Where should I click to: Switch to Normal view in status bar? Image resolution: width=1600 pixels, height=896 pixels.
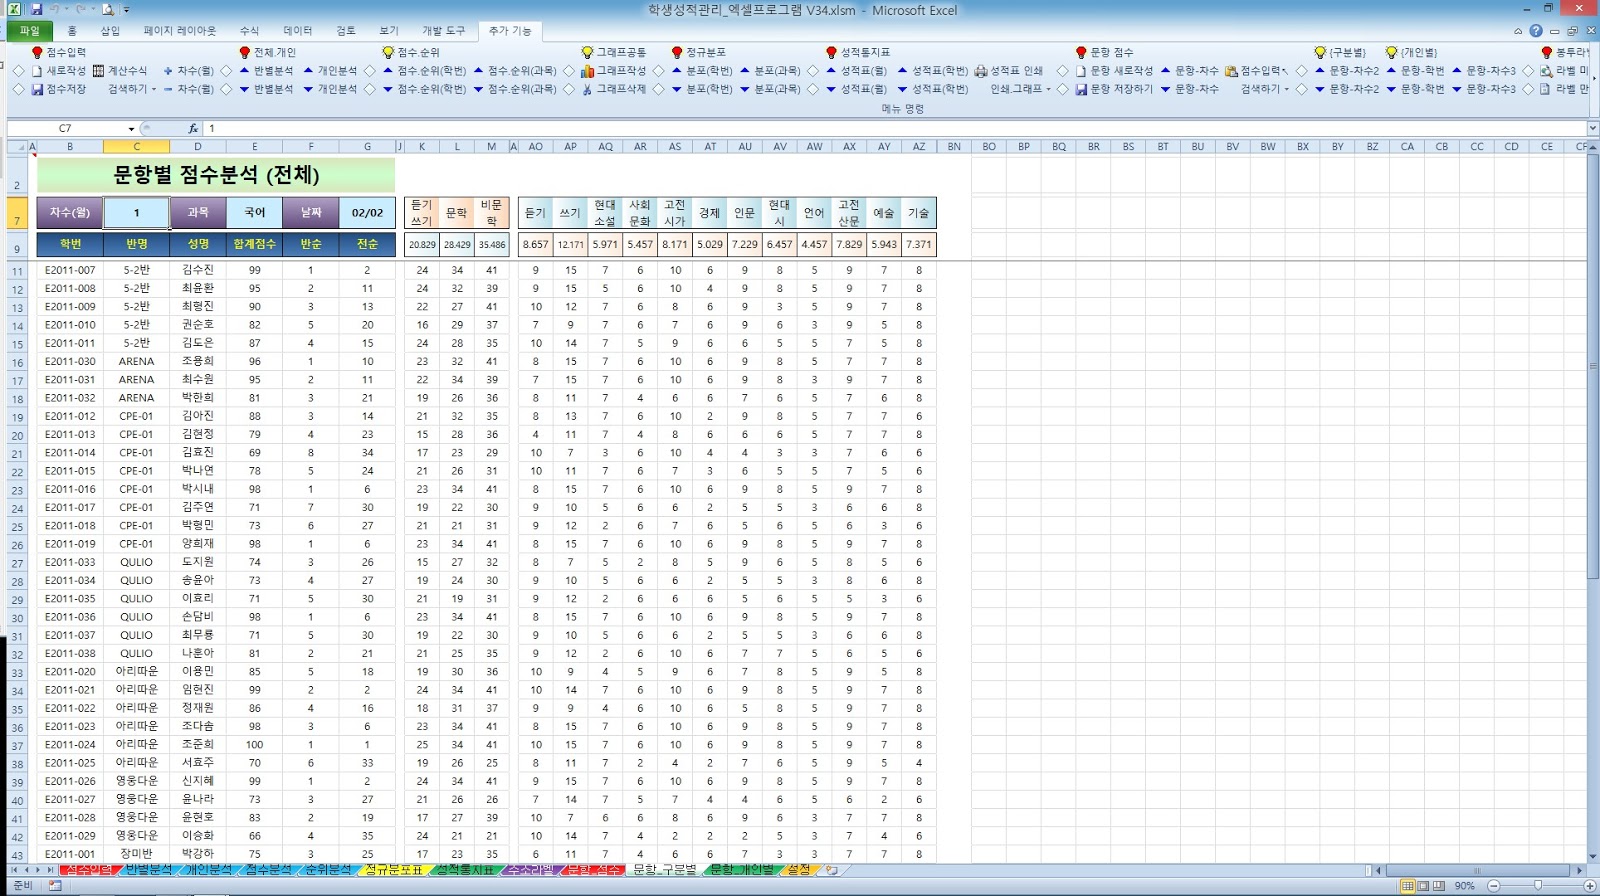pos(1408,886)
